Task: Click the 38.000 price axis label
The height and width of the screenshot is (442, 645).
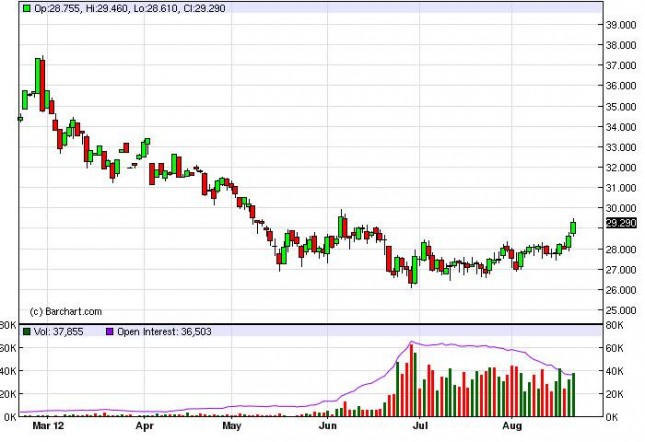Action: (621, 45)
